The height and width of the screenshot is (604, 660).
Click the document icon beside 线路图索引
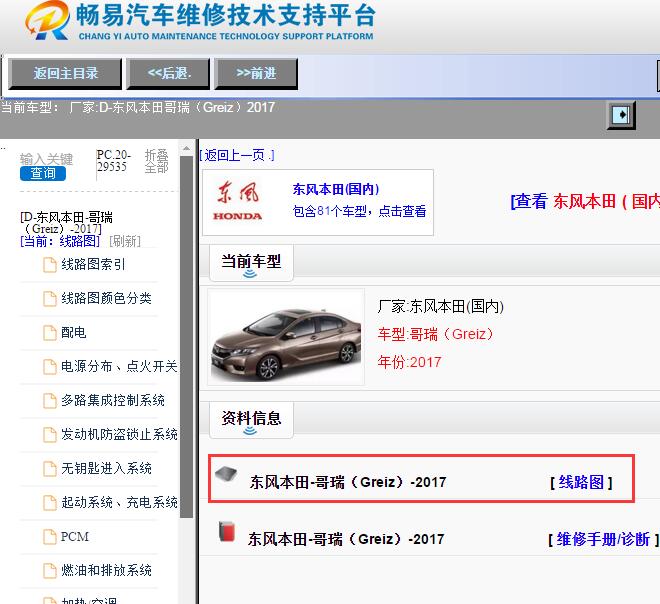click(50, 265)
